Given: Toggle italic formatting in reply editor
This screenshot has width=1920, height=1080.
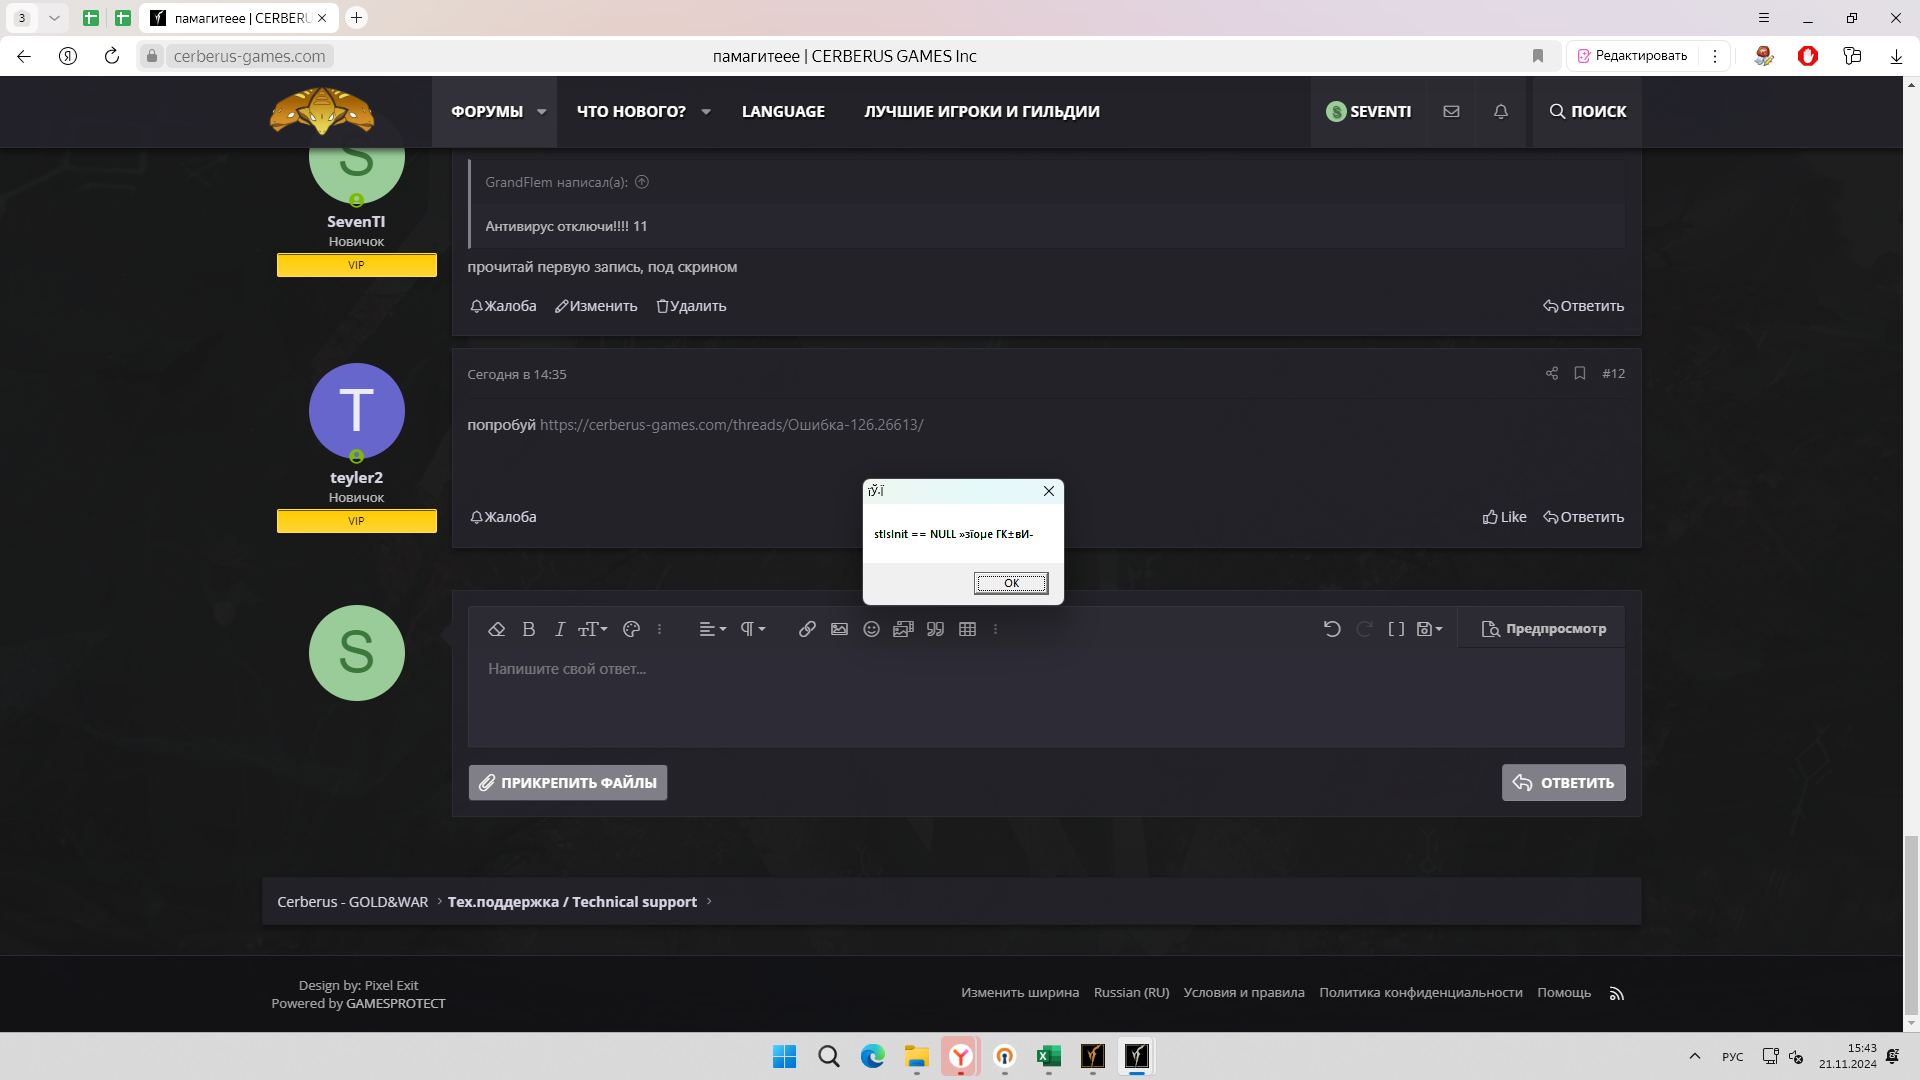Looking at the screenshot, I should (560, 629).
